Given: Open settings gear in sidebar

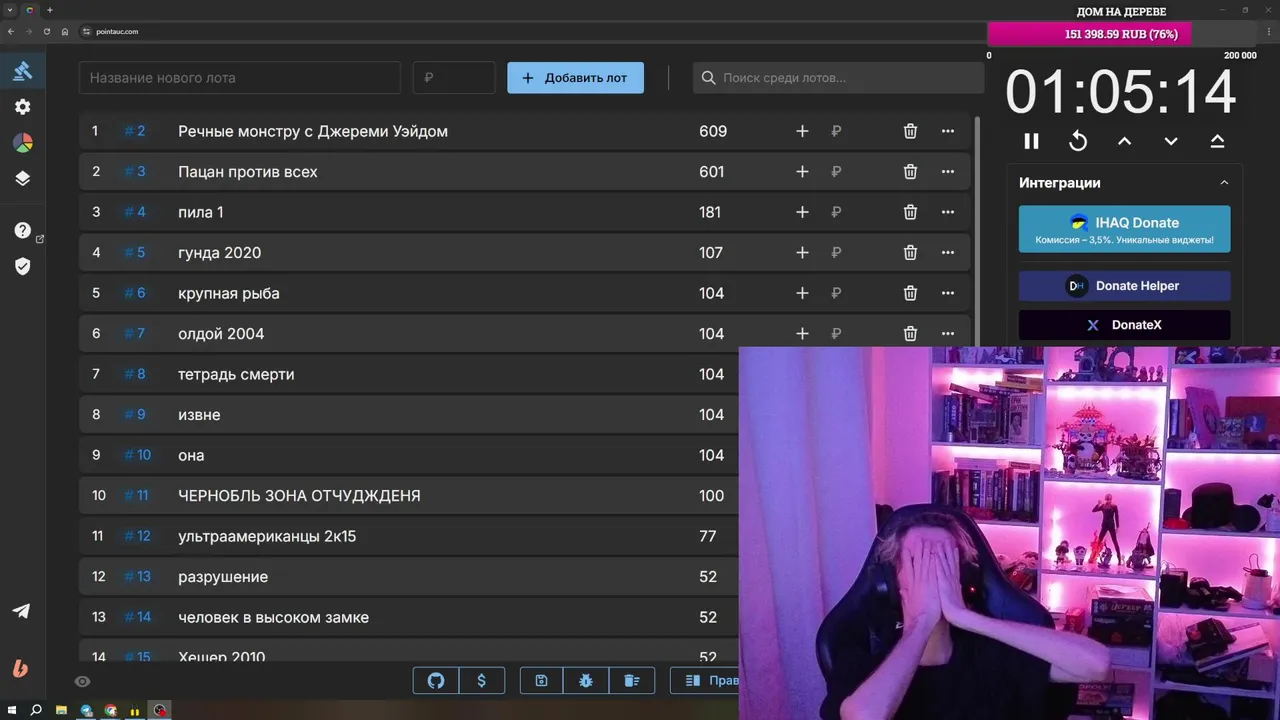Looking at the screenshot, I should tap(22, 107).
